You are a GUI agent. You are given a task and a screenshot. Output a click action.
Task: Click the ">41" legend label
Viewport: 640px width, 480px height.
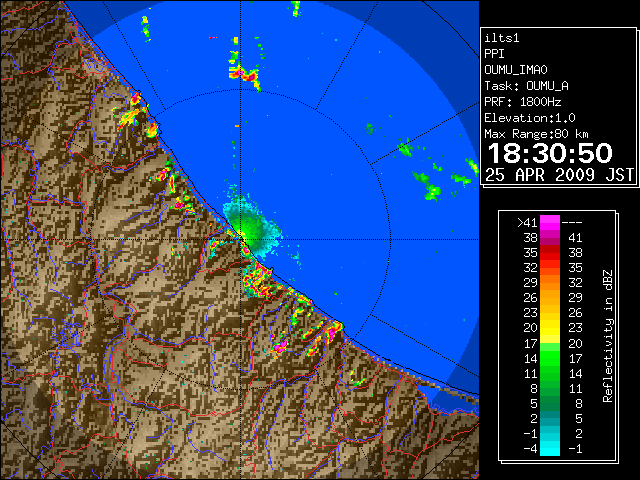coord(527,223)
